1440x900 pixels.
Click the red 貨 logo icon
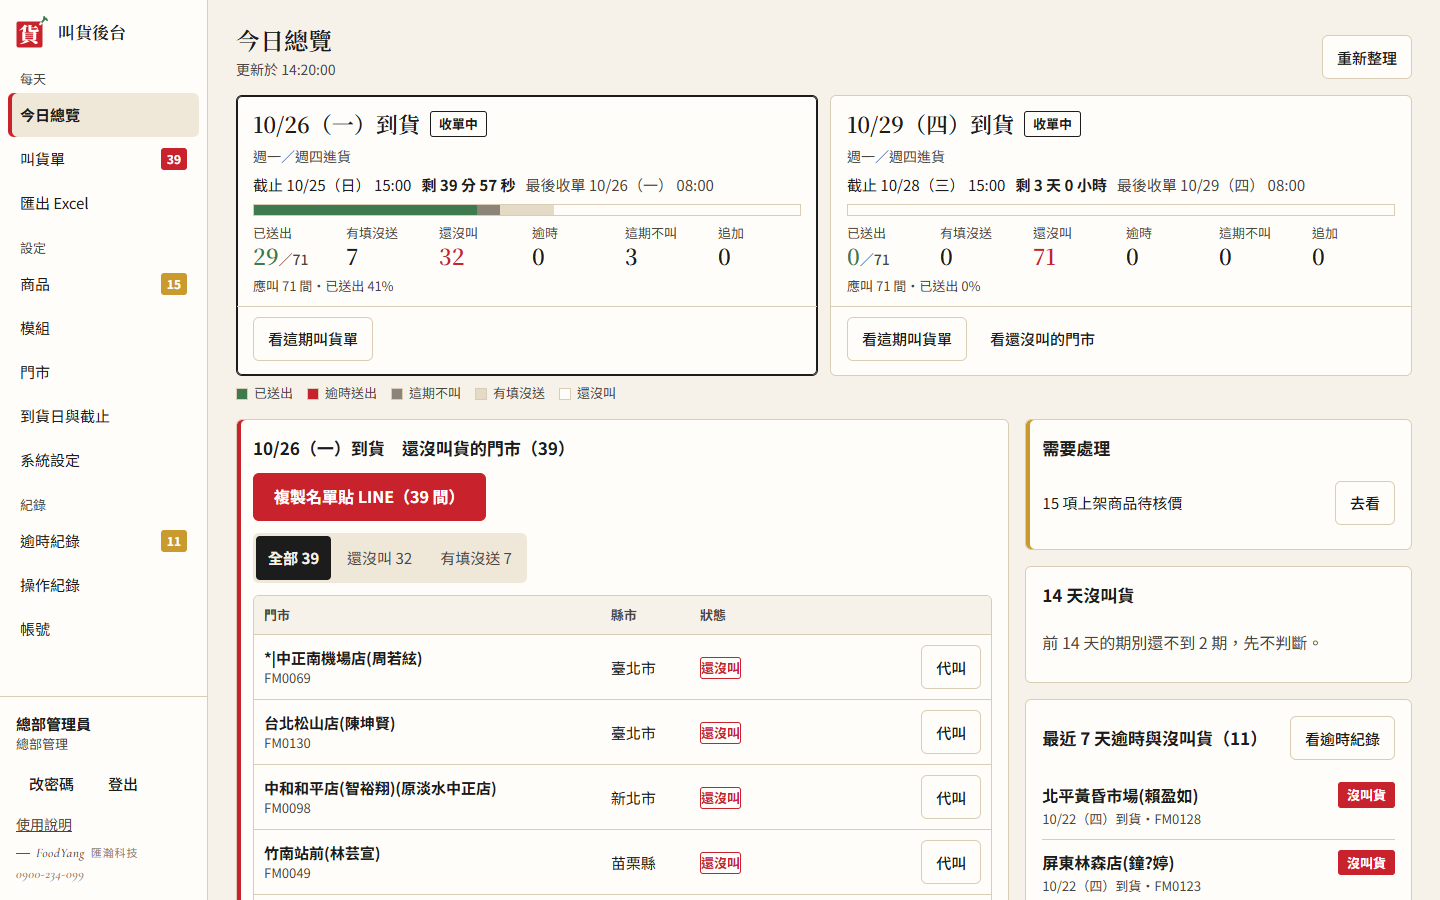(31, 33)
